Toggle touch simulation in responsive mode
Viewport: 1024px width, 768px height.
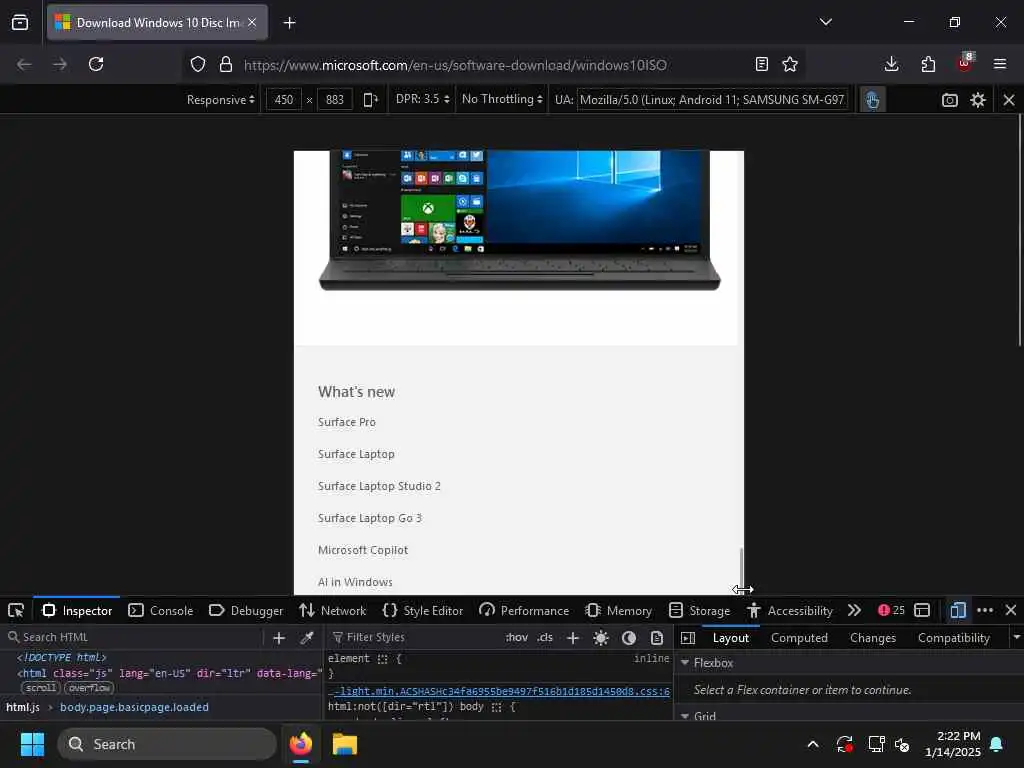click(872, 100)
